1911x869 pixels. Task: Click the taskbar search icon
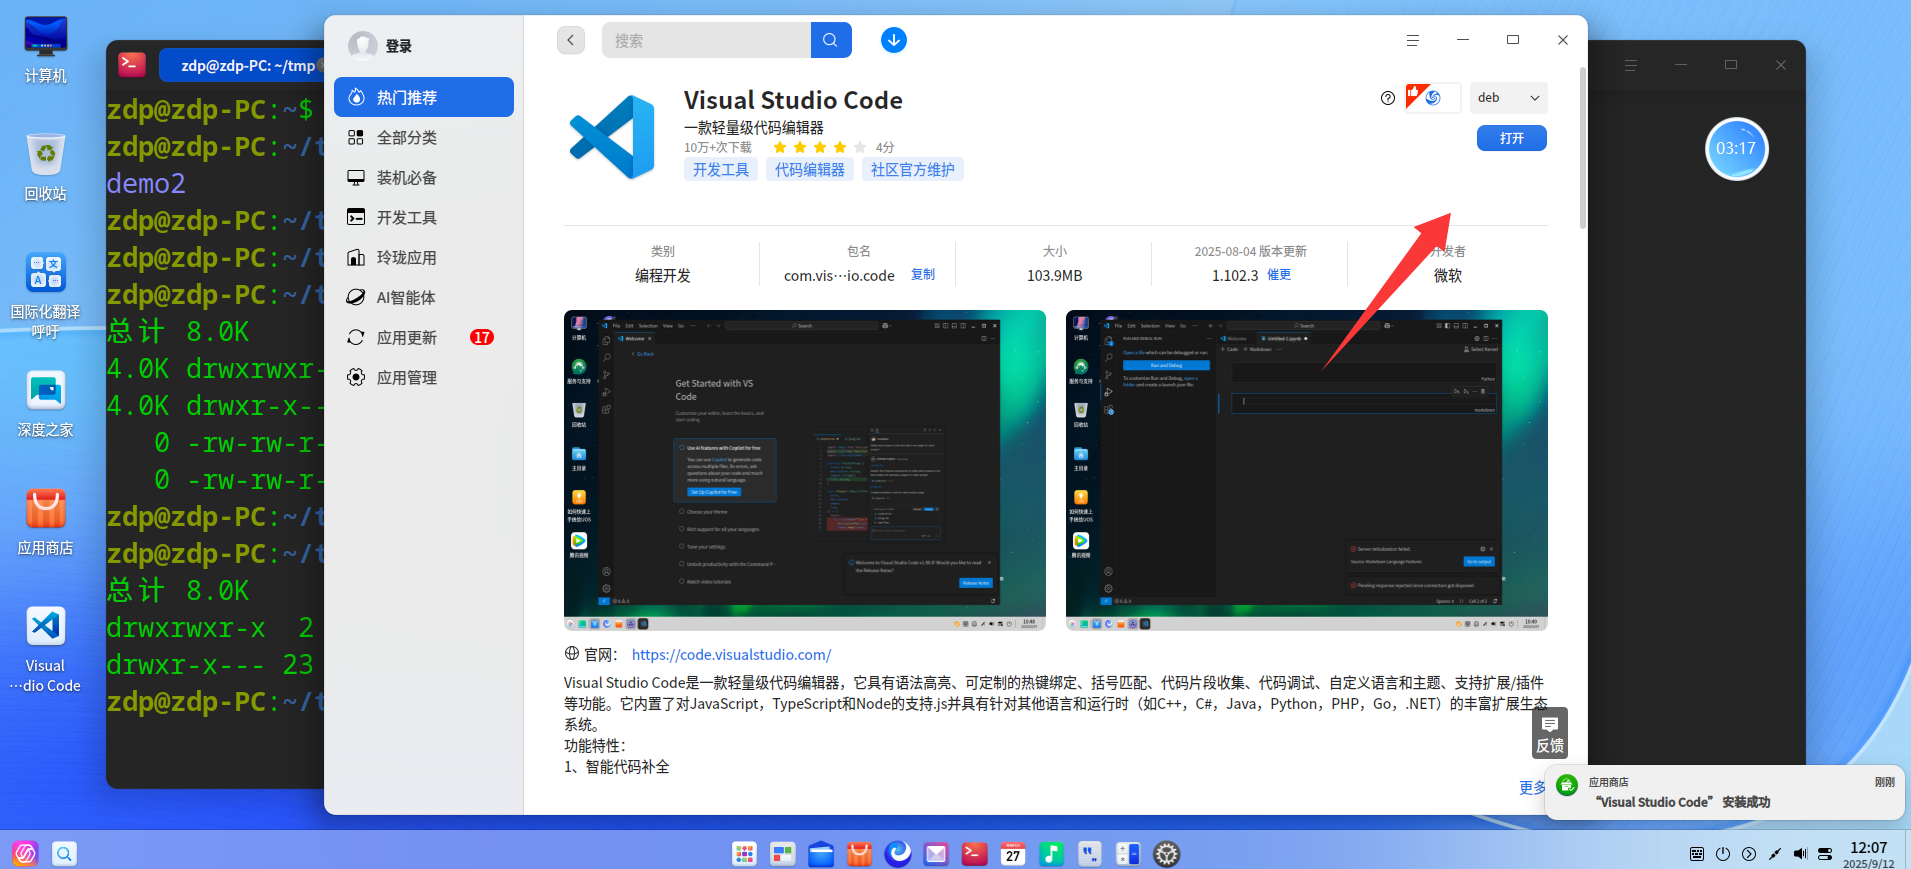coord(64,853)
